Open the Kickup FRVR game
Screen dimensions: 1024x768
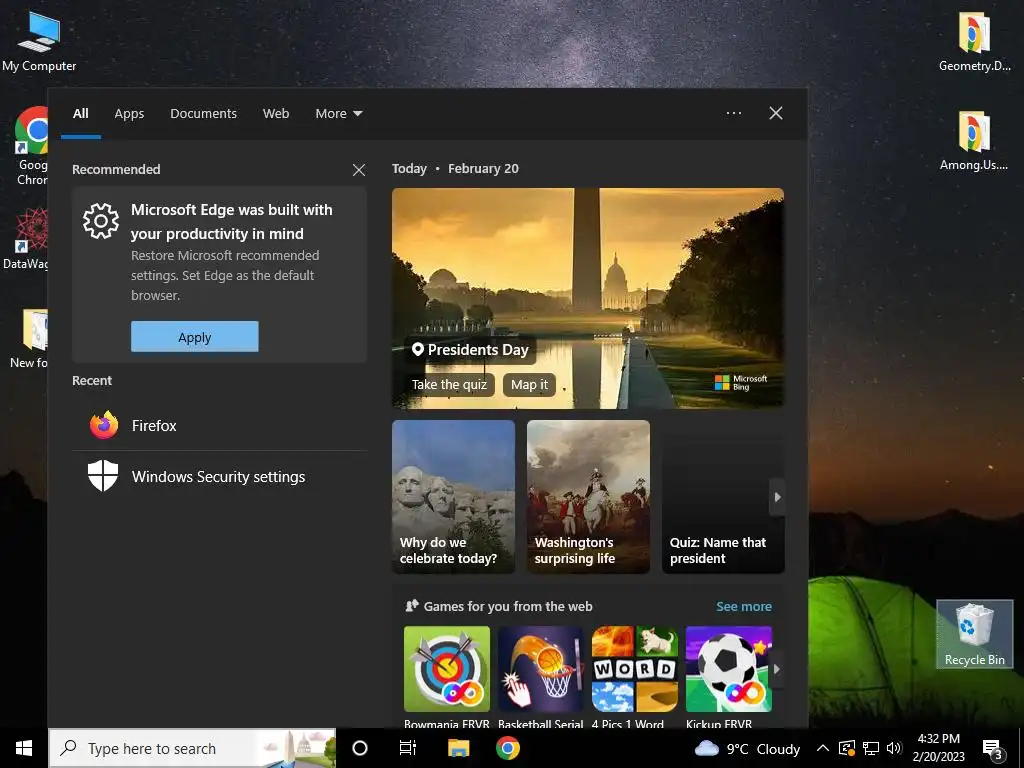point(729,677)
